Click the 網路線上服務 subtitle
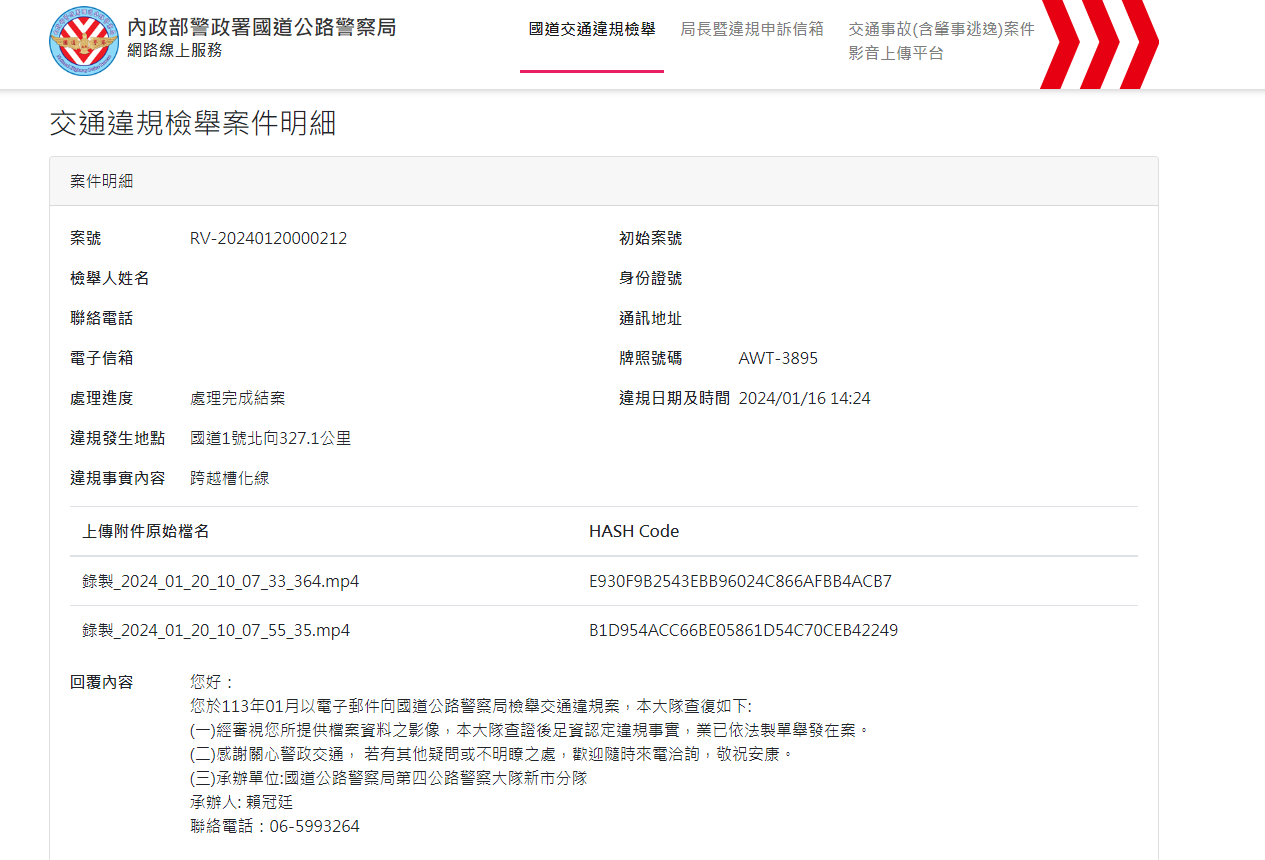The image size is (1265, 860). [175, 50]
